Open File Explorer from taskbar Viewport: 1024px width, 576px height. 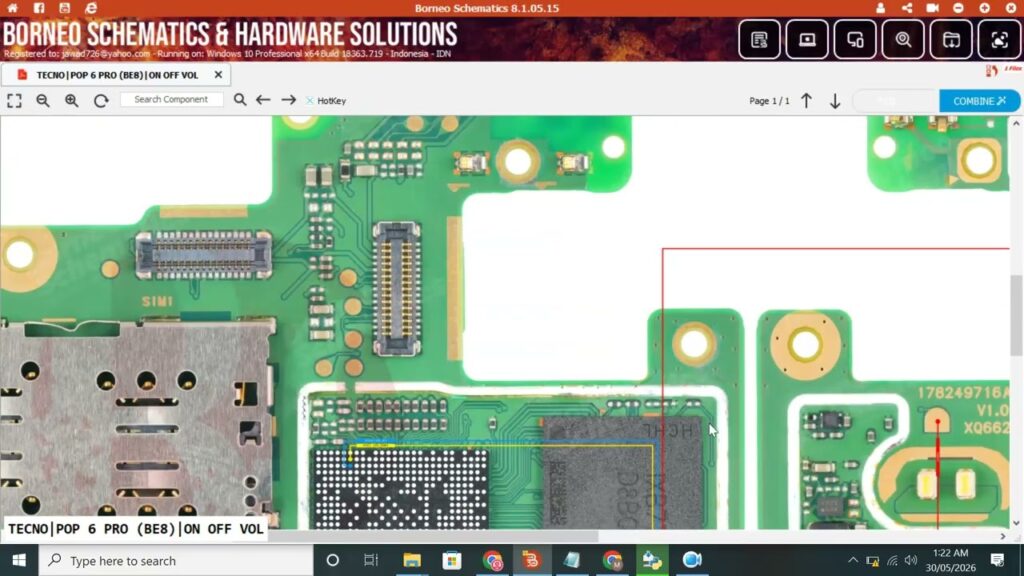tap(411, 560)
